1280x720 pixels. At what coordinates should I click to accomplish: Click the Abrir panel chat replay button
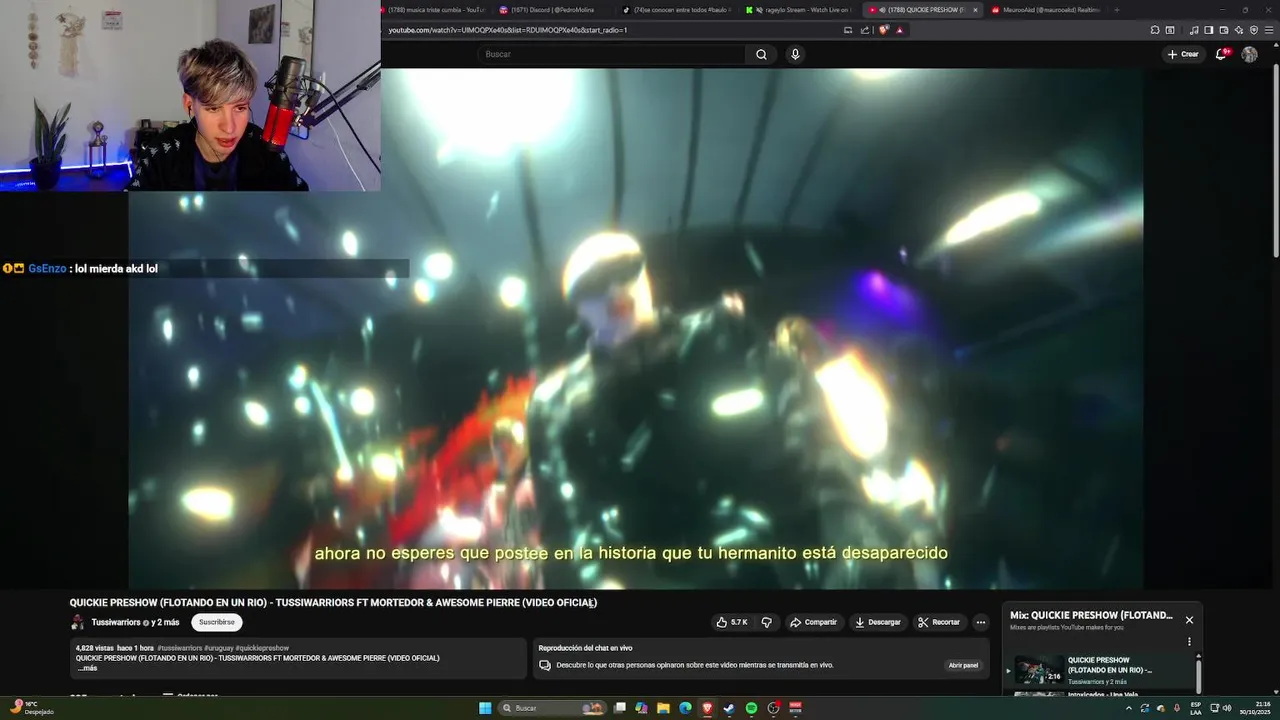pyautogui.click(x=963, y=665)
